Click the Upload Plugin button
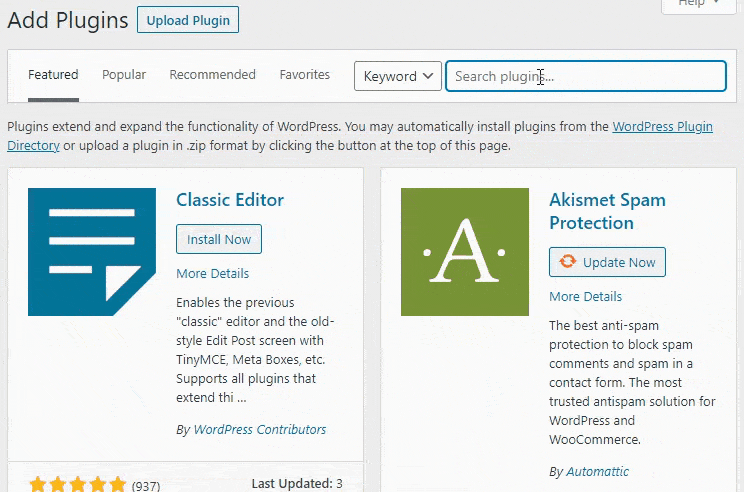This screenshot has height=492, width=744. click(188, 20)
